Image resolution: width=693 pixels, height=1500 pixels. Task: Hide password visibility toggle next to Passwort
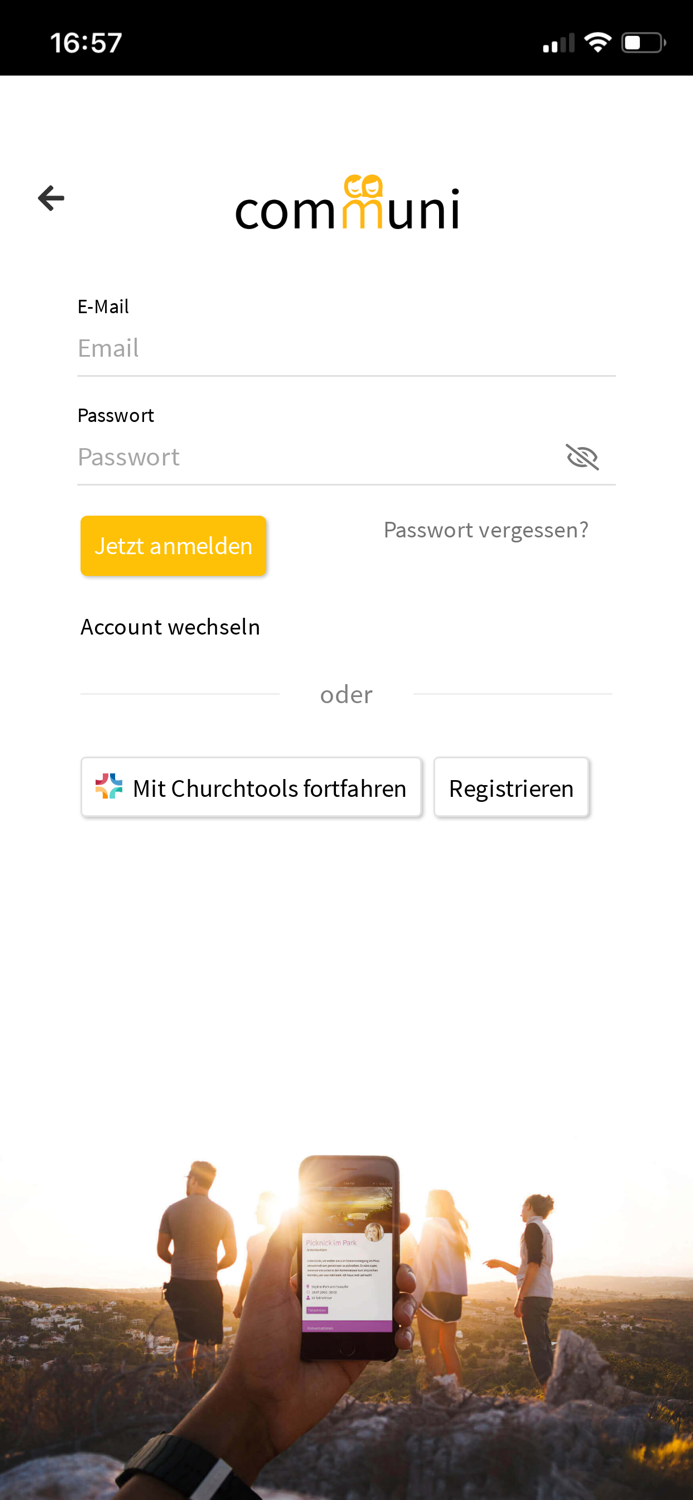[582, 456]
